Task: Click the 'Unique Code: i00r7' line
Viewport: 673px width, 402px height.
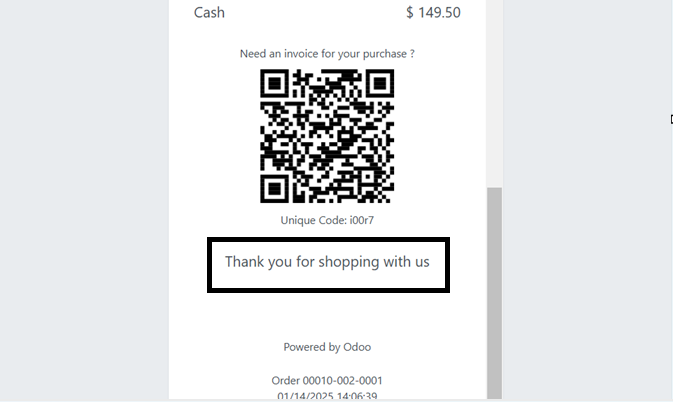Action: 327,220
